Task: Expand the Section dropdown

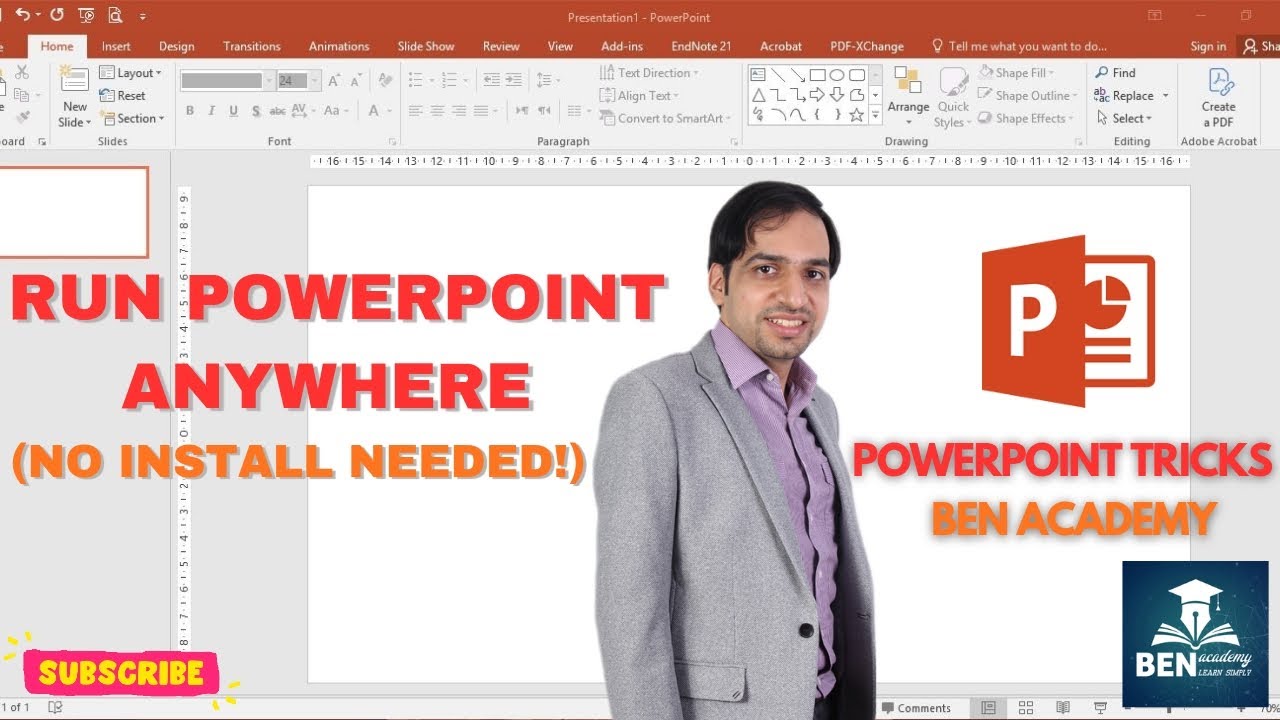Action: tap(133, 118)
